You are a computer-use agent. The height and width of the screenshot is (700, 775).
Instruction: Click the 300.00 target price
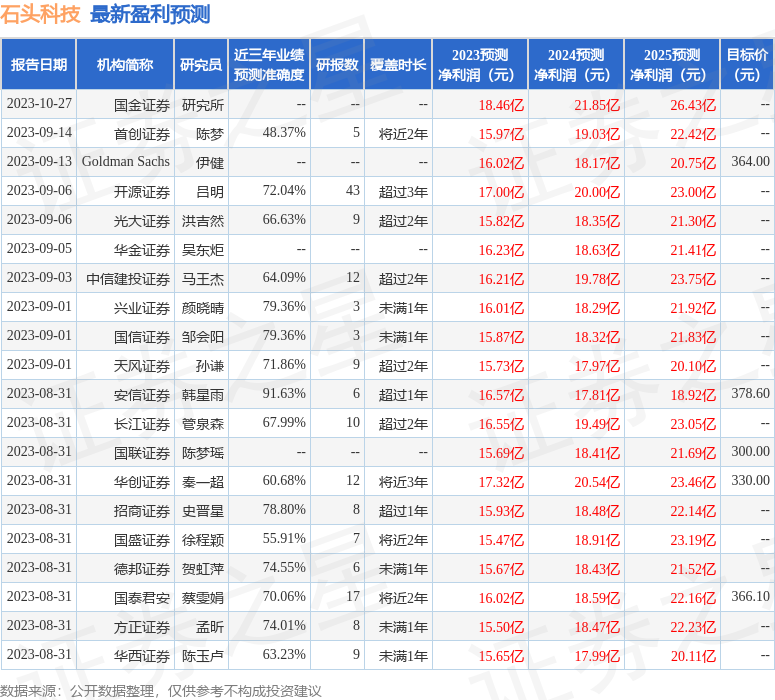751,451
